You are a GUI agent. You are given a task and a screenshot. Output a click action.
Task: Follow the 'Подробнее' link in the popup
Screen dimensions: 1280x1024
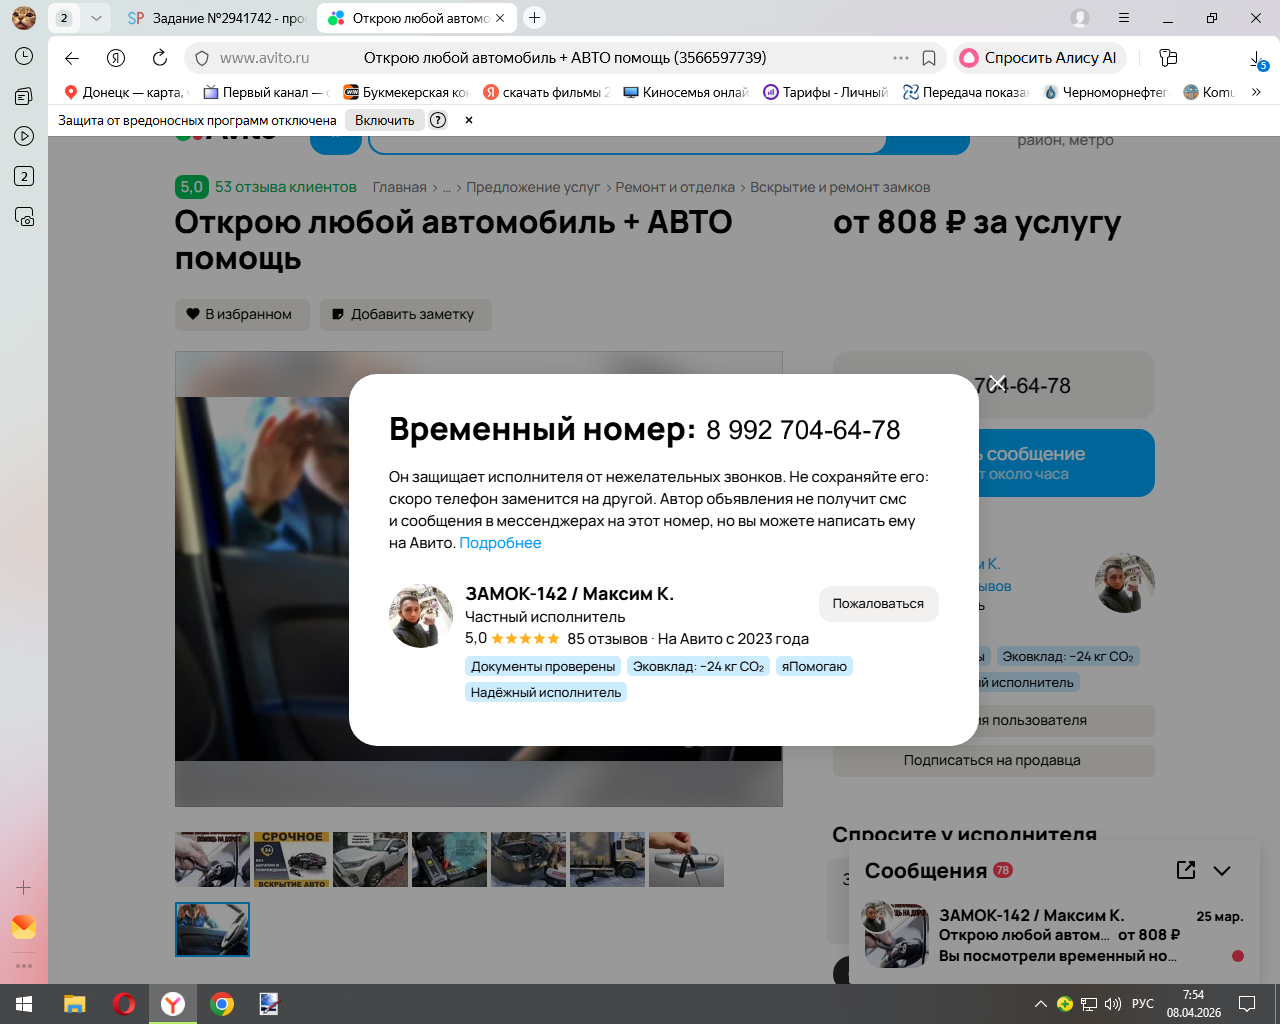500,543
